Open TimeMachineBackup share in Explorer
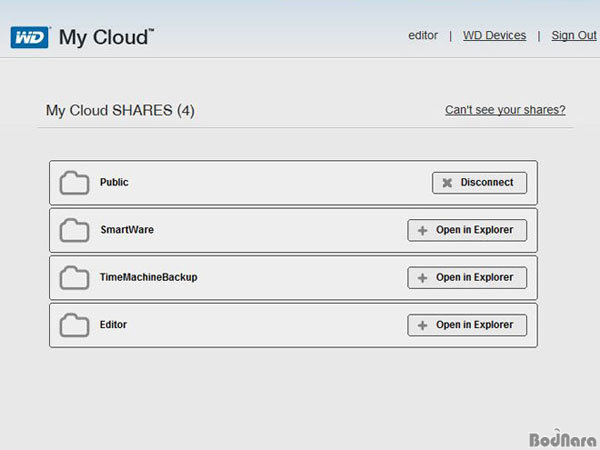 pos(467,278)
